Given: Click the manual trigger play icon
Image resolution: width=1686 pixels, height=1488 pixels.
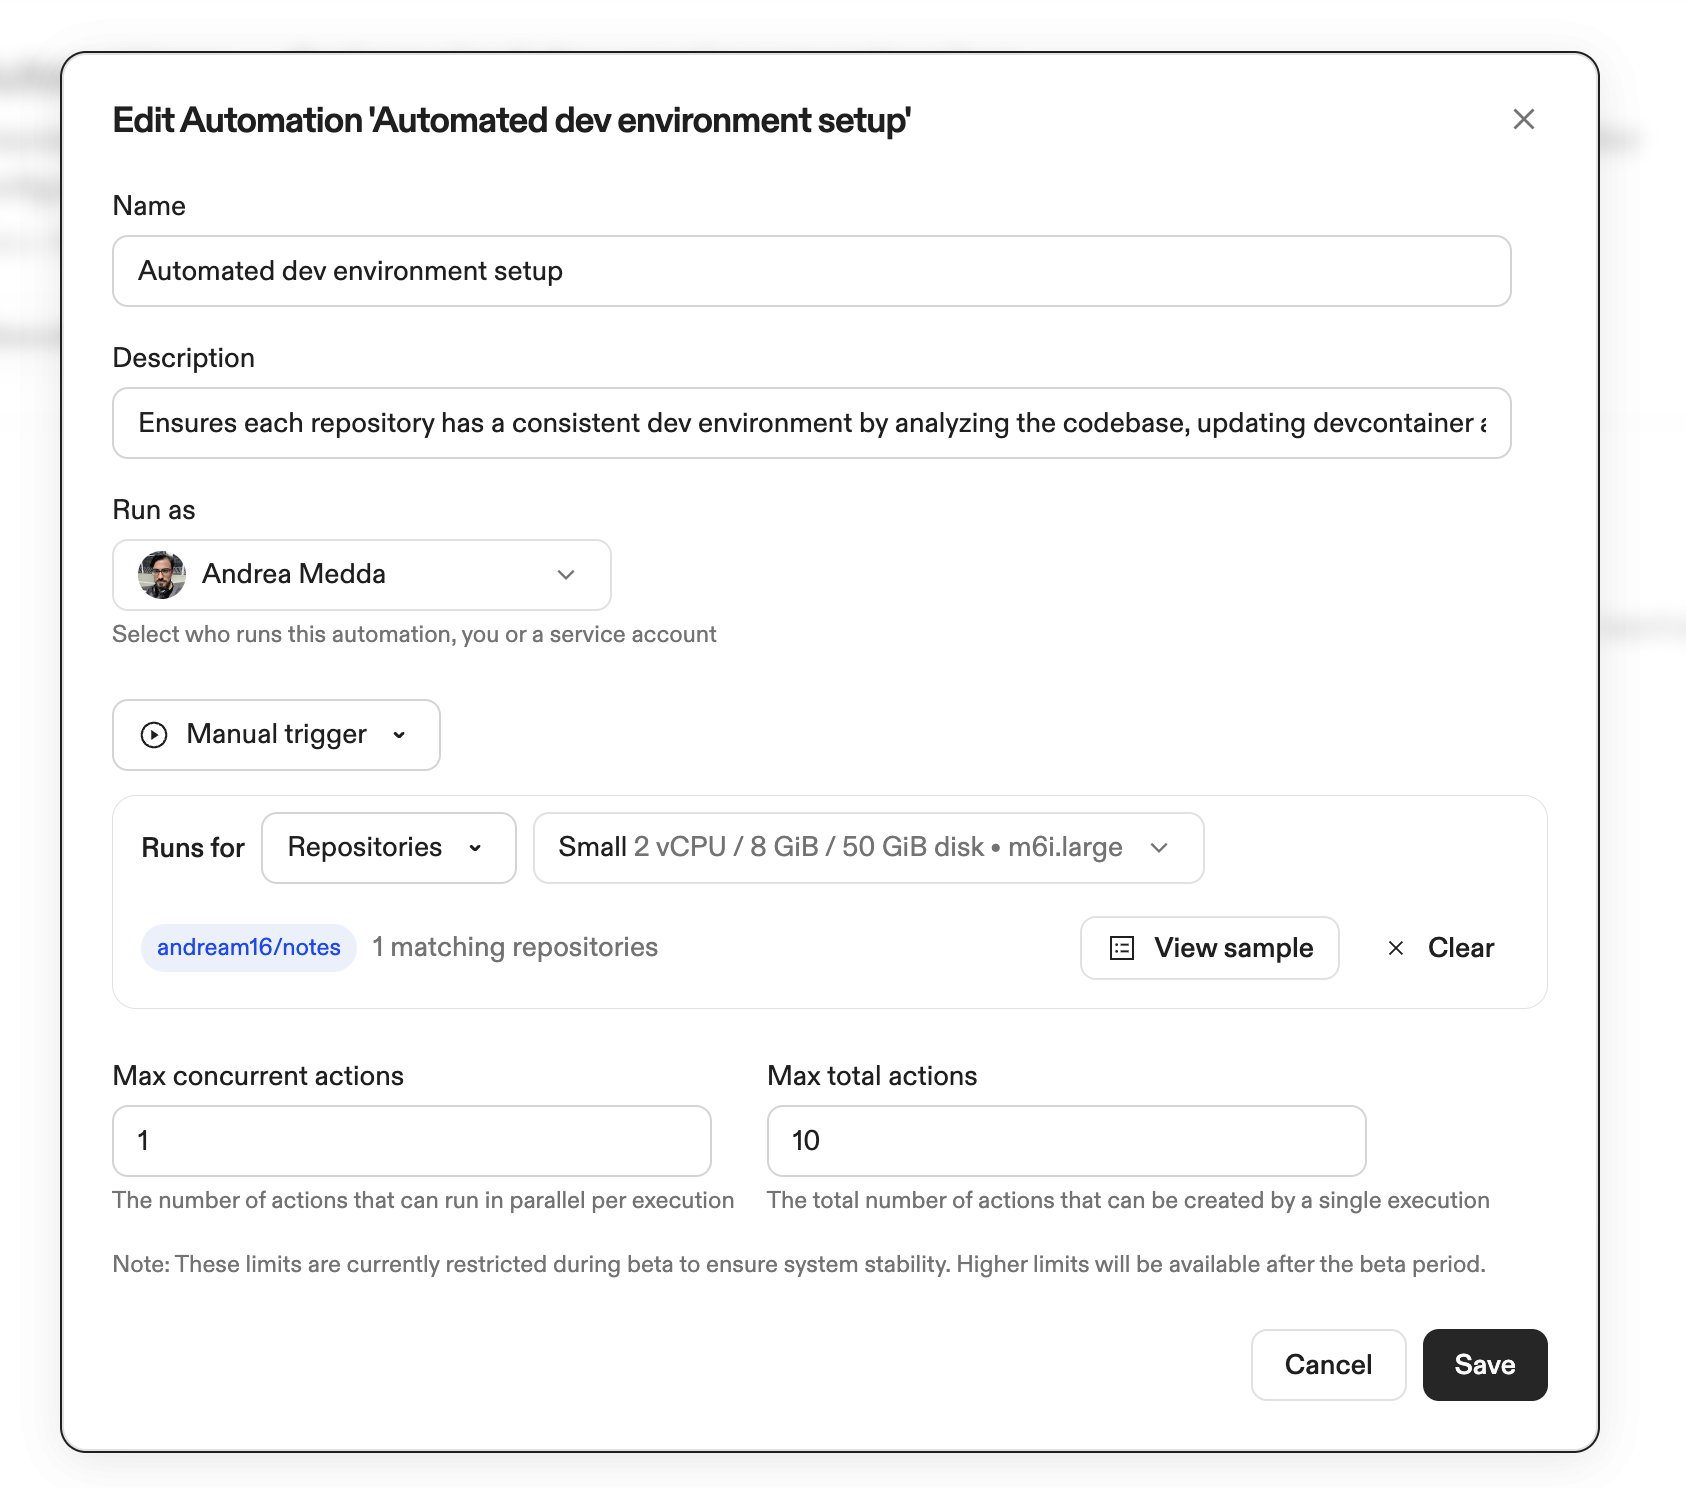Looking at the screenshot, I should tap(153, 735).
